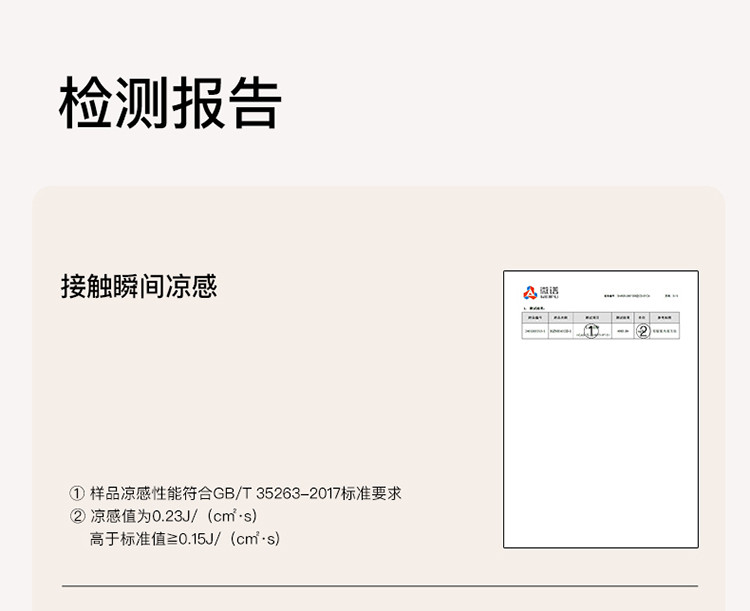Click the horizontal divider line below the notes
750x611 pixels.
380,586
